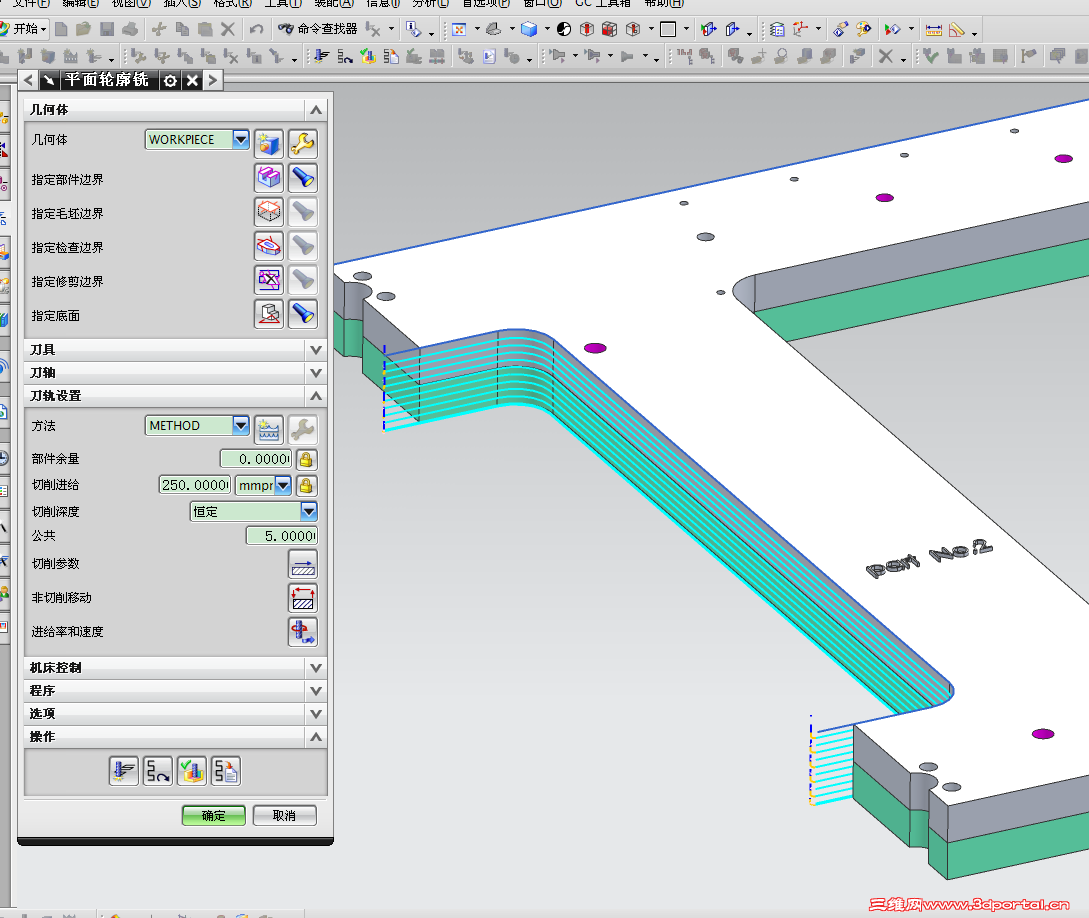Expand the 选项 section
1089x918 pixels.
tap(316, 714)
